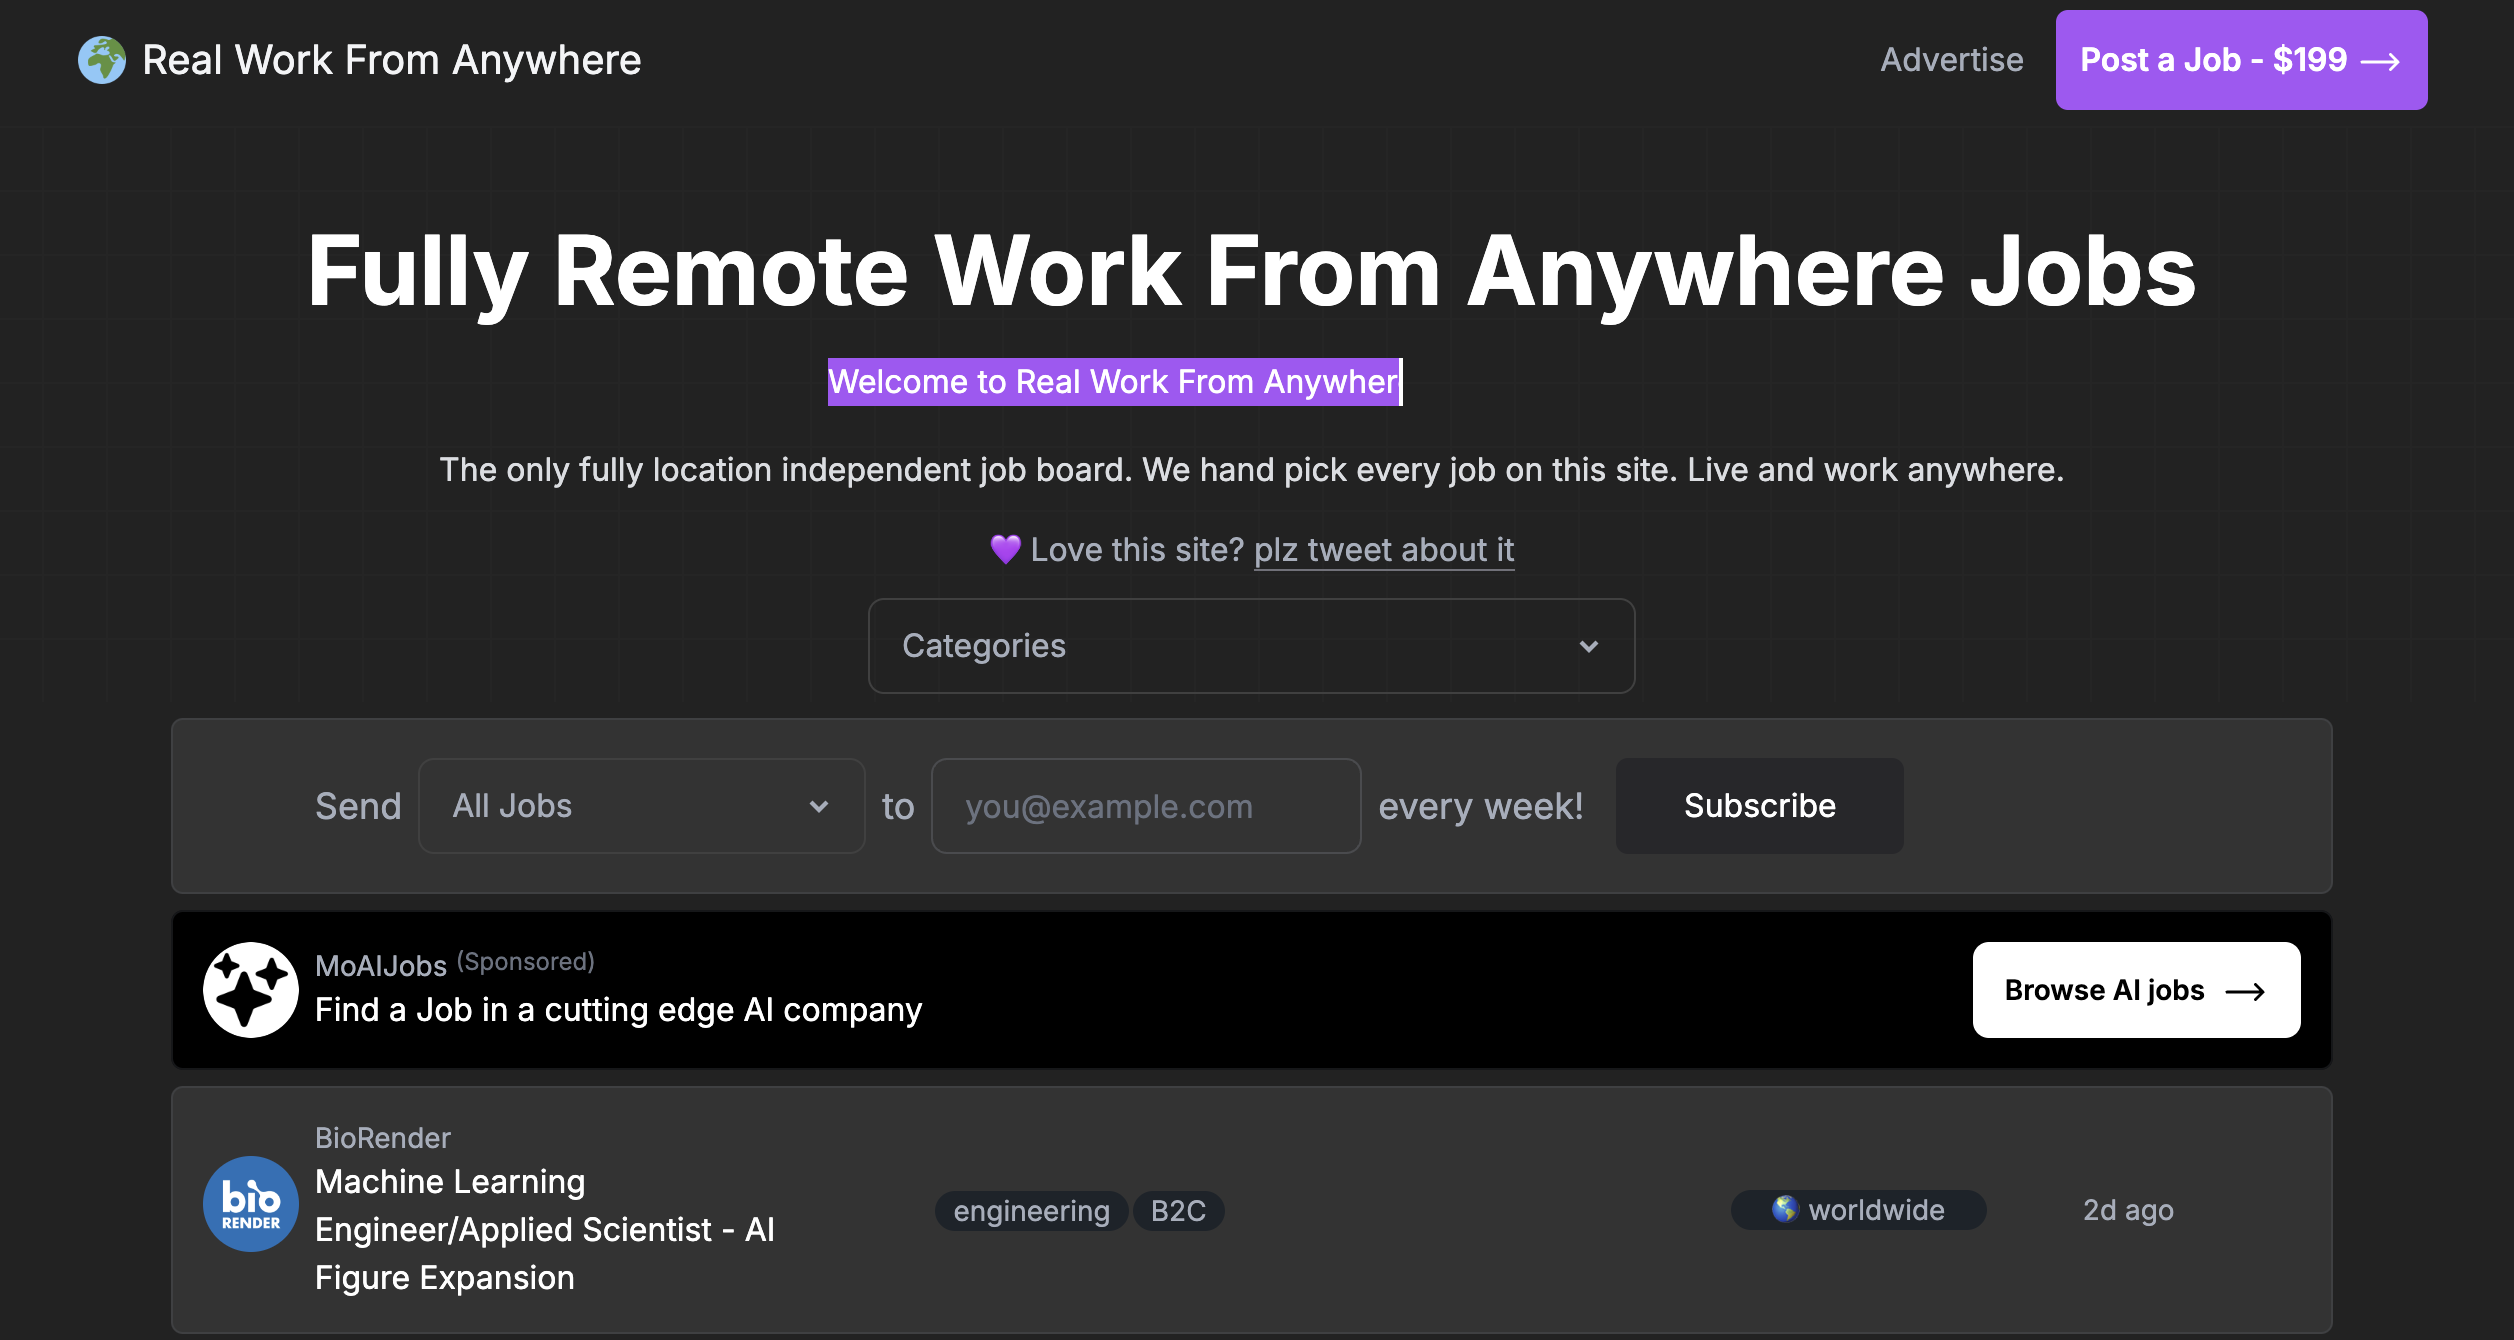Click the arrow icon in Browse AI jobs button
Screen dimensions: 2514x1340
[2247, 990]
